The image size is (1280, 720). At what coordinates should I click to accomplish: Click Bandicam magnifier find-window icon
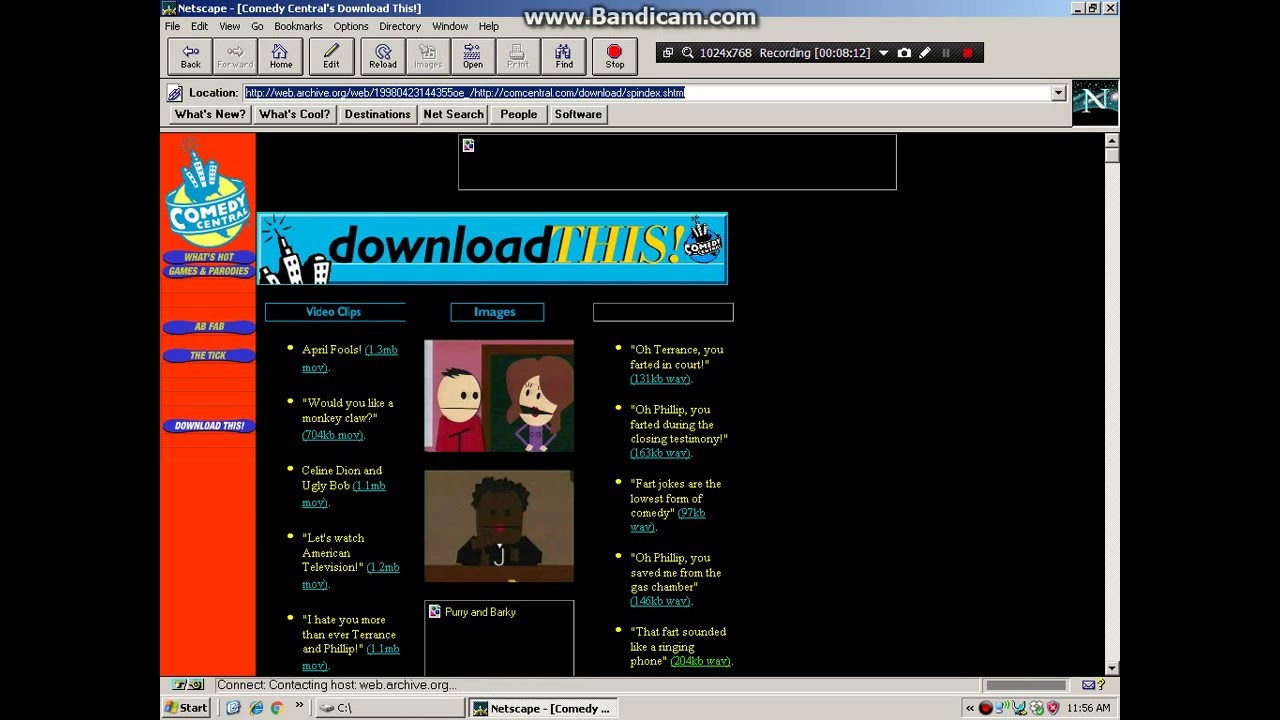688,53
